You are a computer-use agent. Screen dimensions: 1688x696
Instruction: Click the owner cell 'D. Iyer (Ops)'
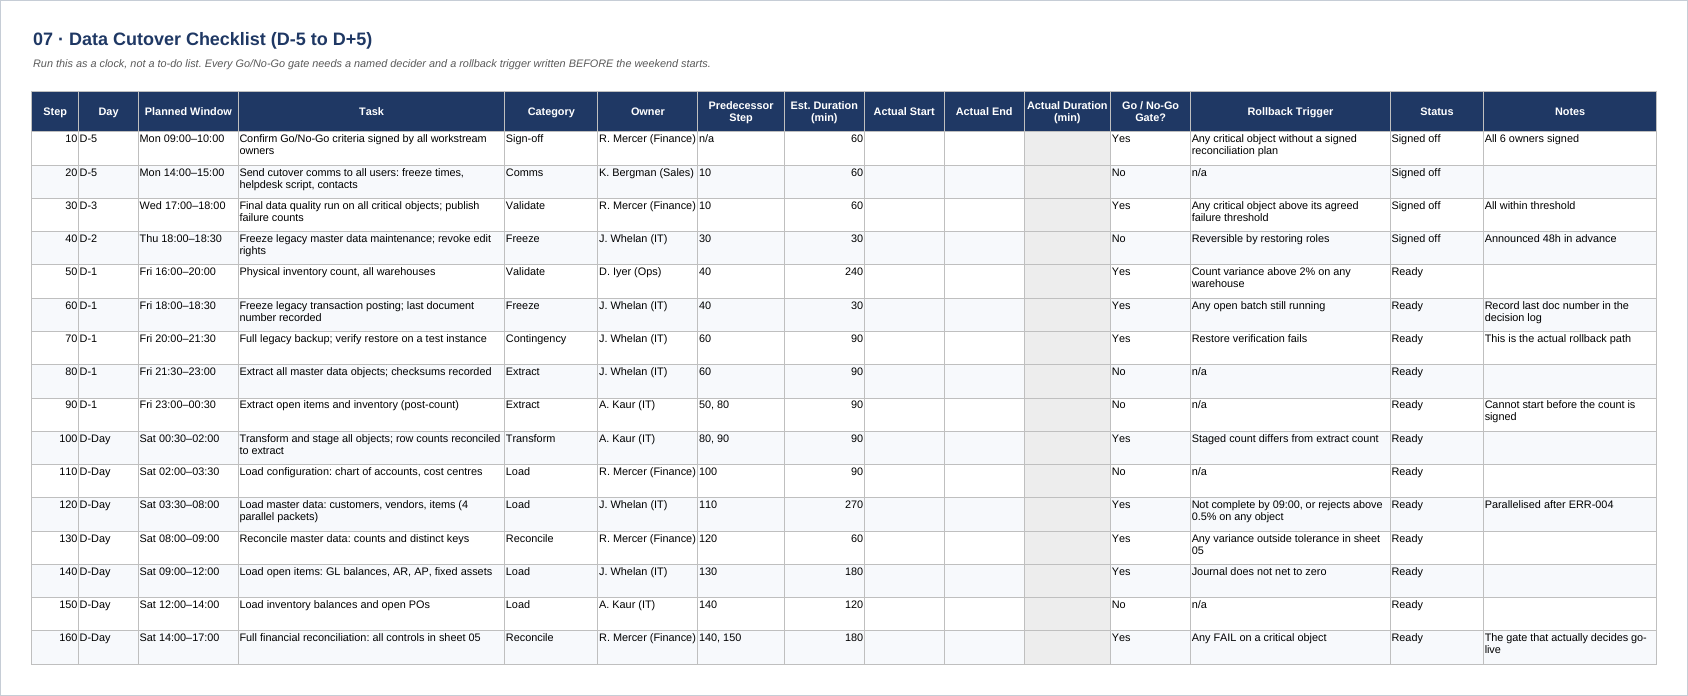(x=647, y=281)
